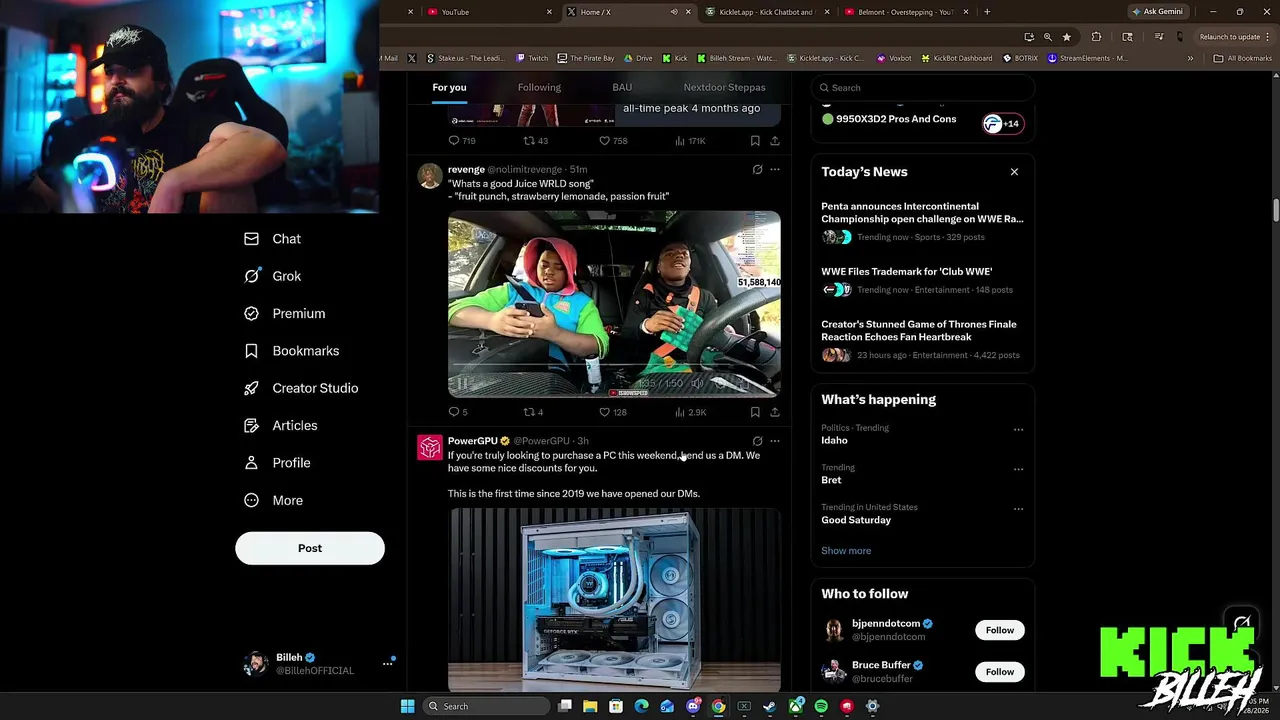The width and height of the screenshot is (1280, 720).
Task: Repost revenge's Juice WRLD post
Action: coord(533,412)
